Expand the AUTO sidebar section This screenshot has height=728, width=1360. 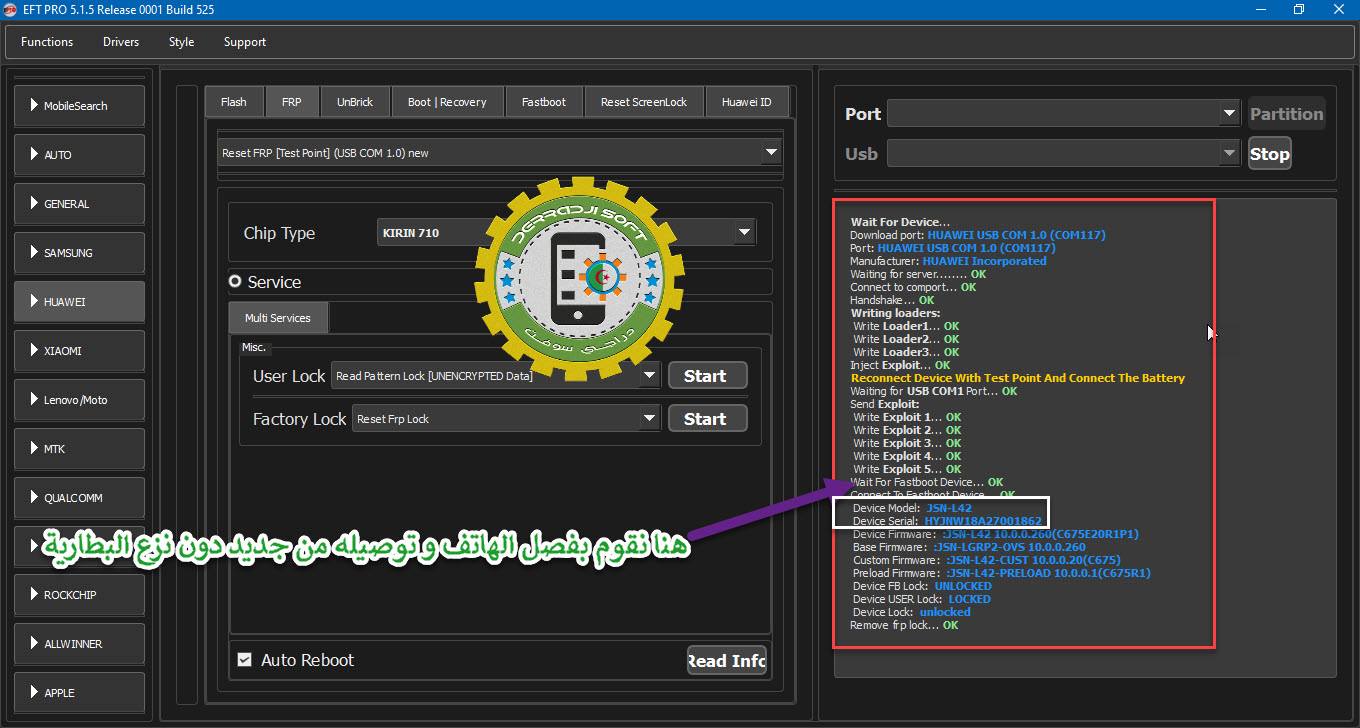tap(79, 155)
